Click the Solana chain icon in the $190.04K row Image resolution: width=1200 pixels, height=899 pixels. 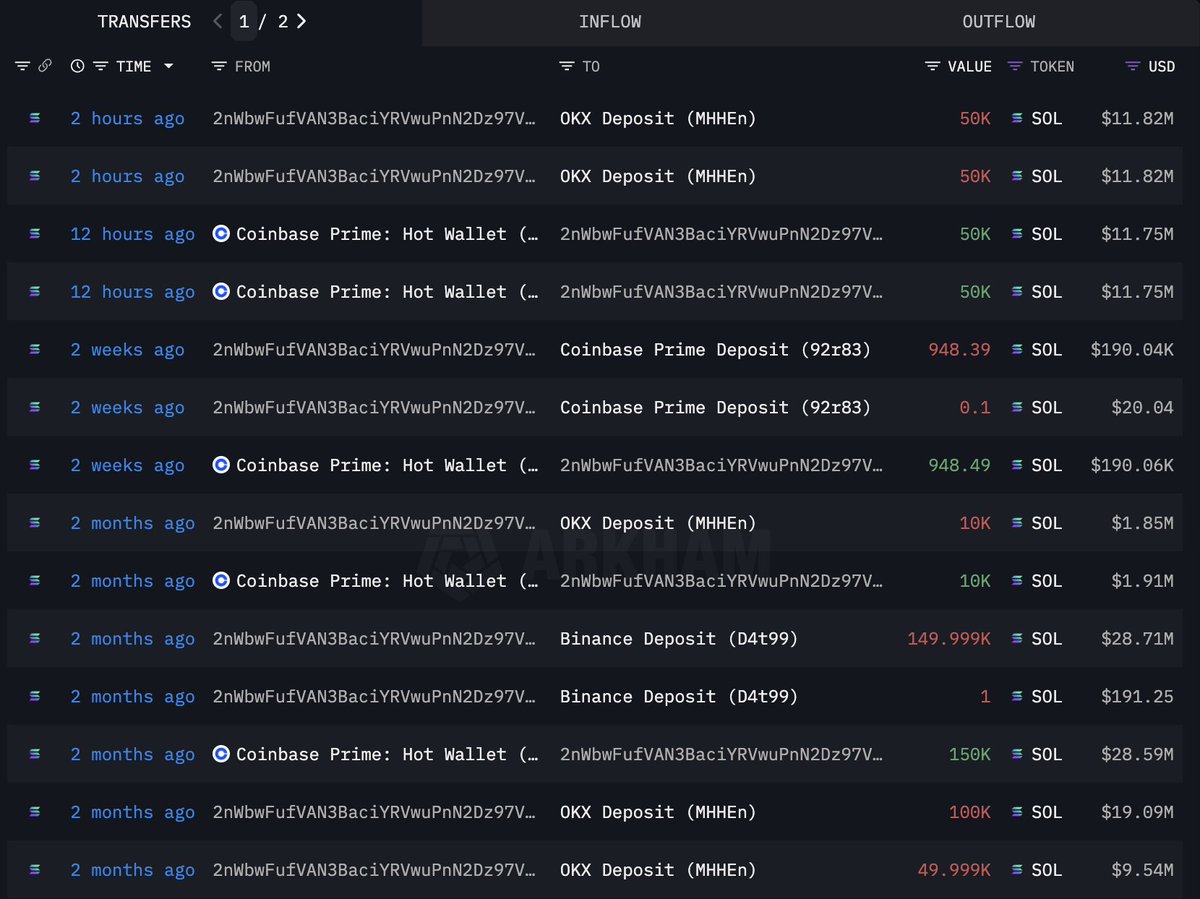tap(36, 350)
